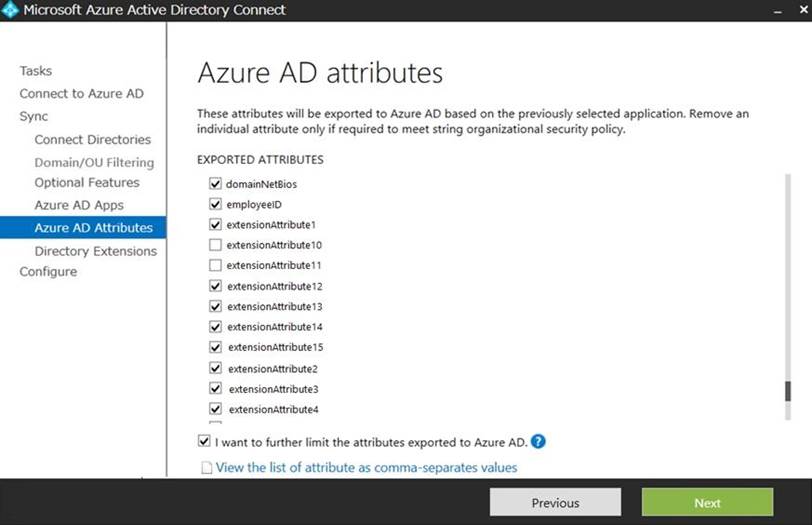Check the extensionAttribute11 checkbox
The width and height of the screenshot is (812, 525).
point(215,266)
